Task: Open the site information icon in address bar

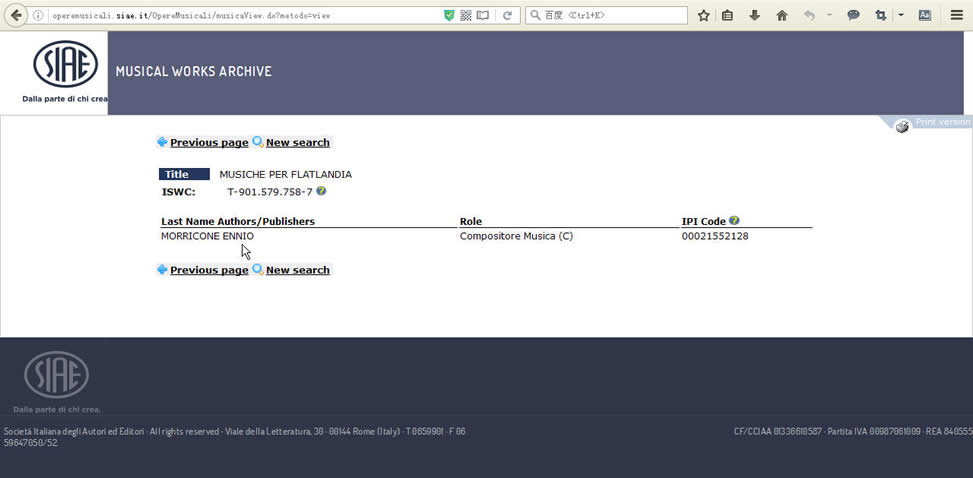Action: point(38,16)
